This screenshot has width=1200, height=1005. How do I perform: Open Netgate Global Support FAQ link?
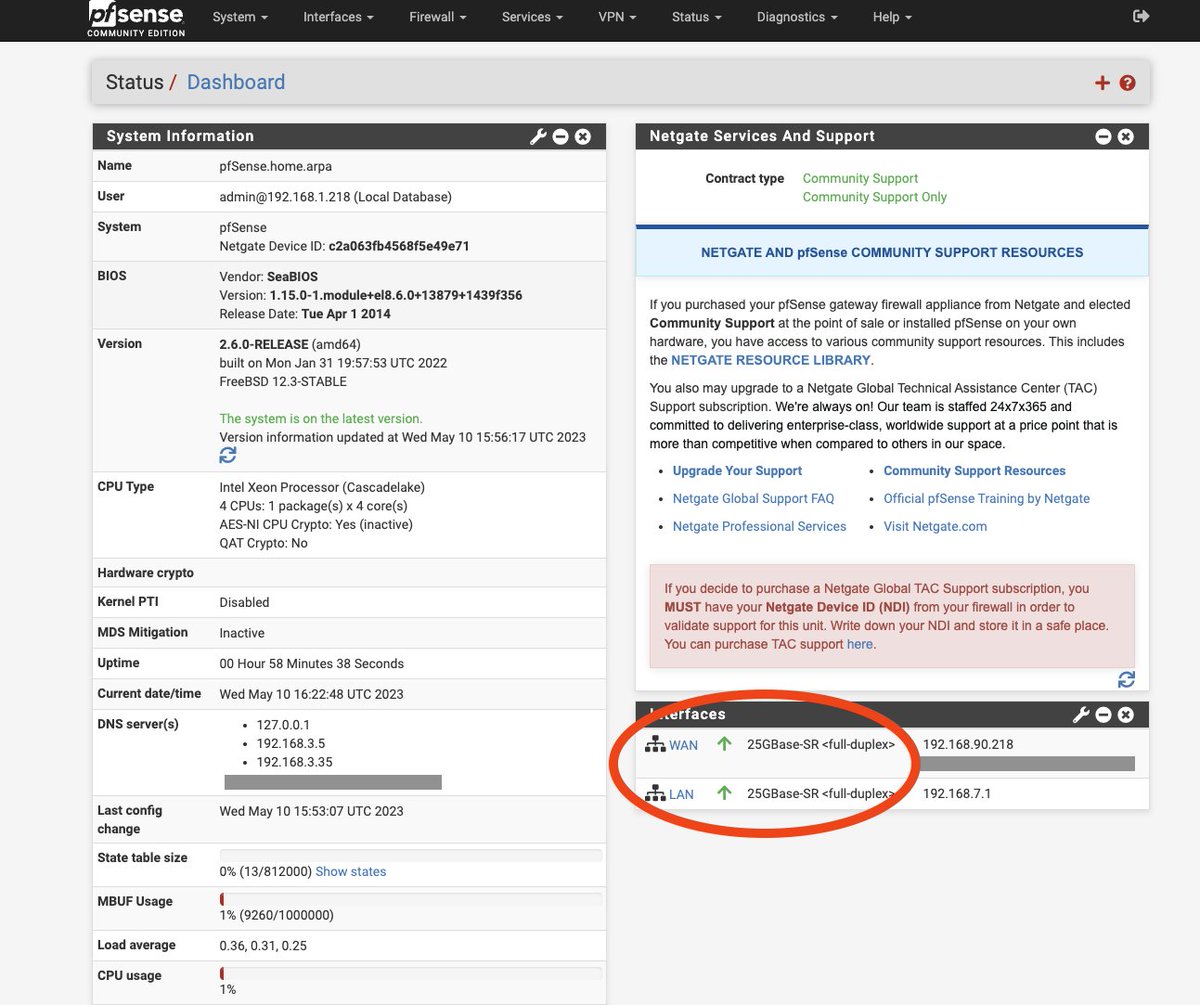pos(753,498)
